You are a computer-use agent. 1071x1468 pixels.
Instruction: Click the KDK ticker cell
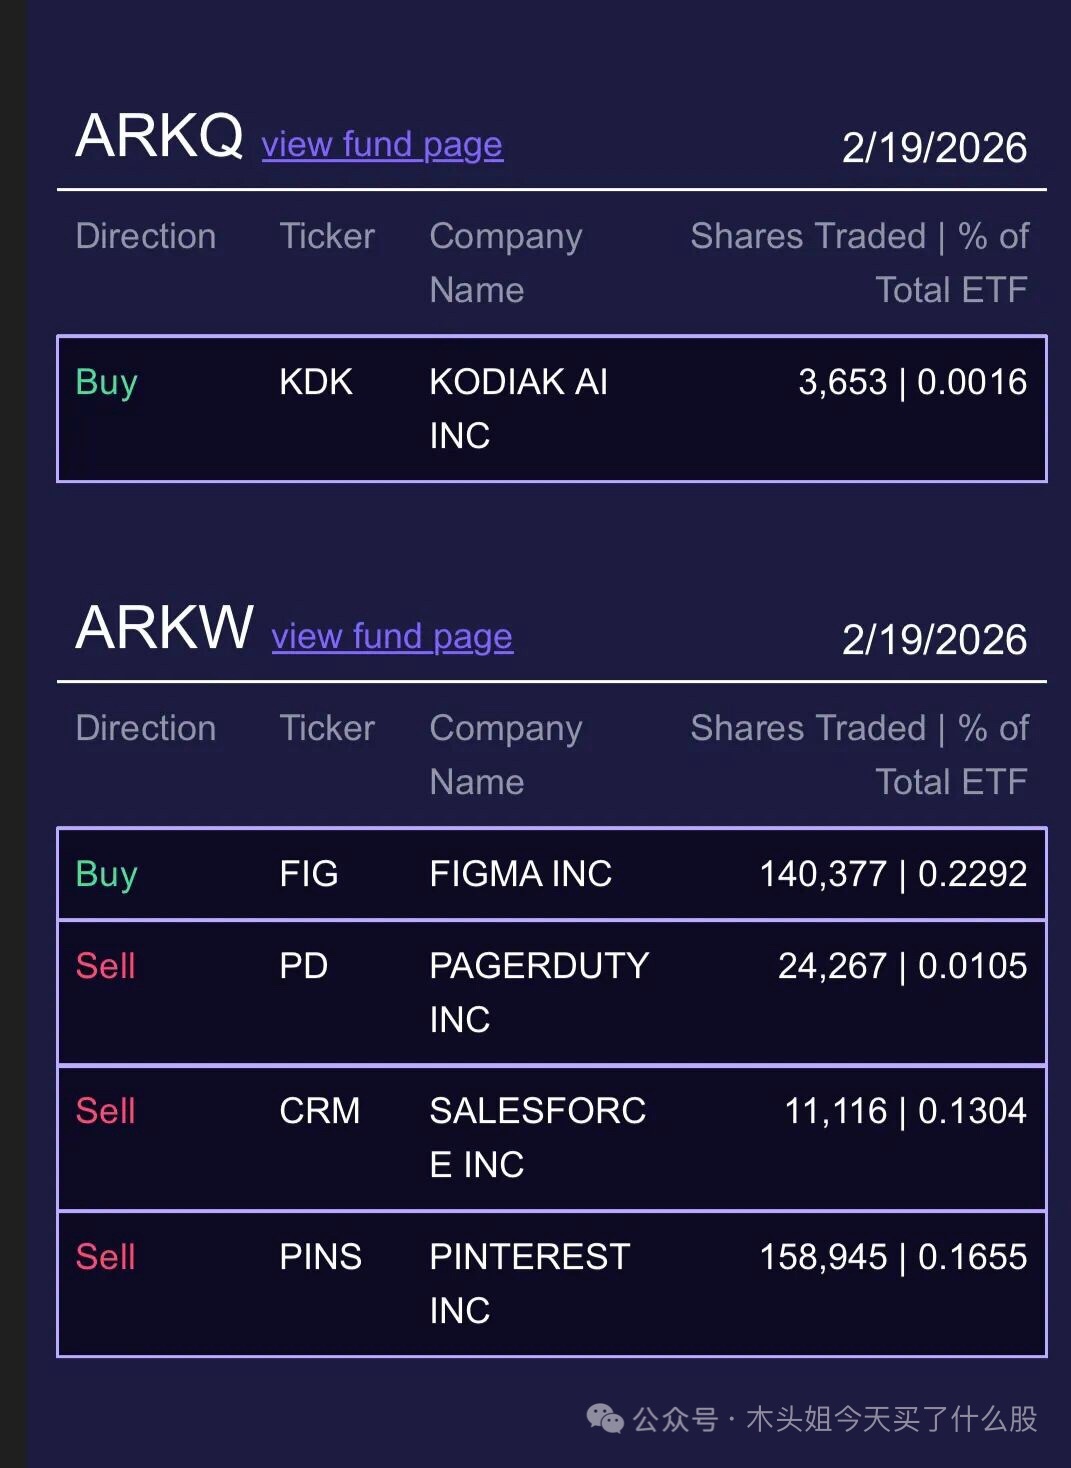(315, 382)
